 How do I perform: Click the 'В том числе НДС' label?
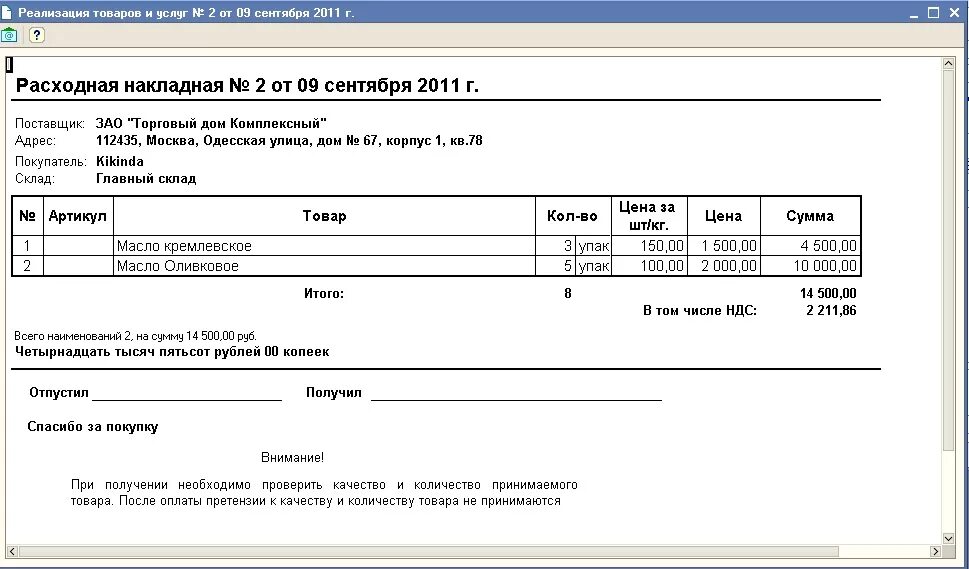coord(700,311)
